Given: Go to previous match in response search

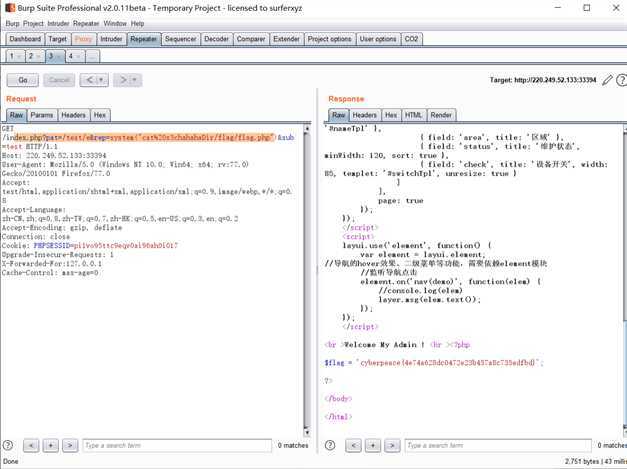Looking at the screenshot, I should [x=353, y=445].
